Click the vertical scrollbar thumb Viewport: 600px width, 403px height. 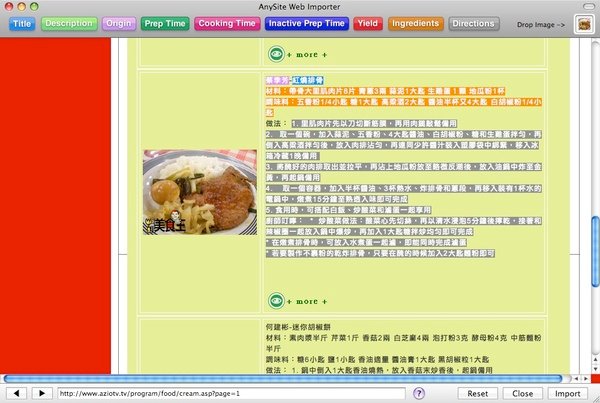point(595,251)
